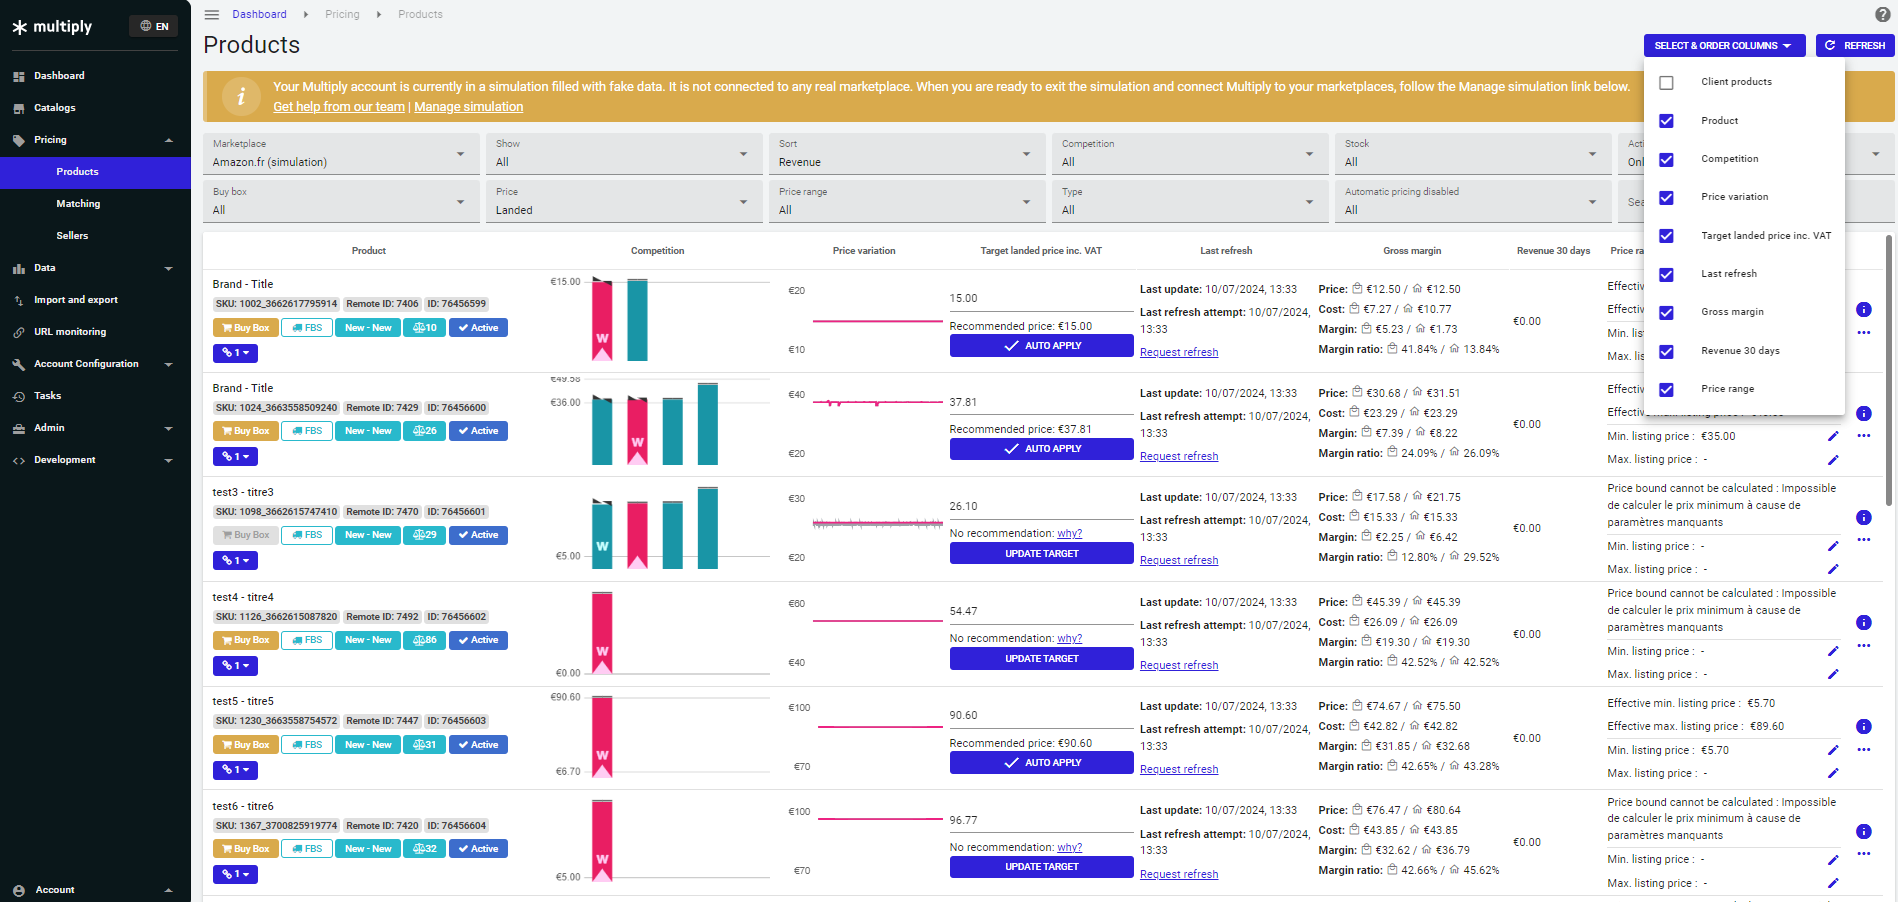Open more options dots for test3 - titre3 row
This screenshot has height=902, width=1898.
(1864, 540)
